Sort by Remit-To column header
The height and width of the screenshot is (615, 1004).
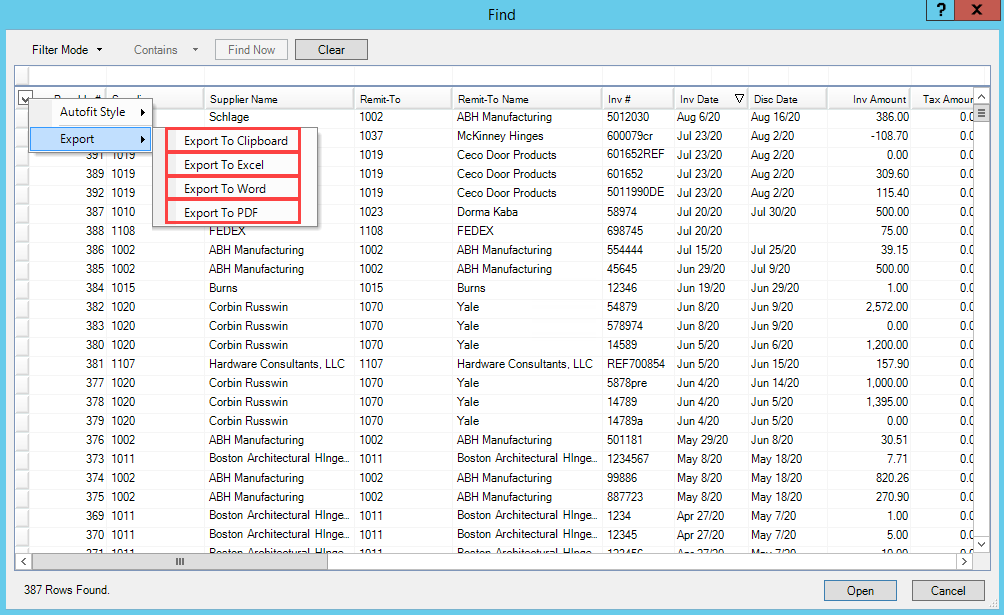pos(403,99)
